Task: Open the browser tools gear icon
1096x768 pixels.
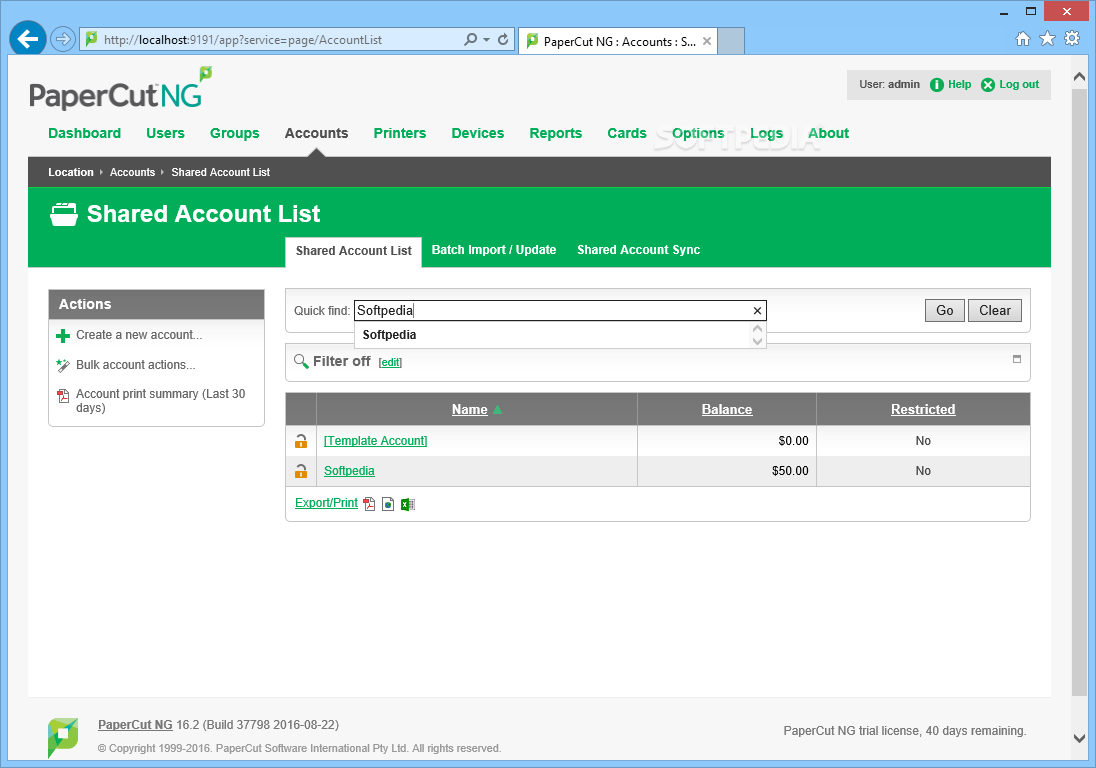Action: click(1072, 38)
